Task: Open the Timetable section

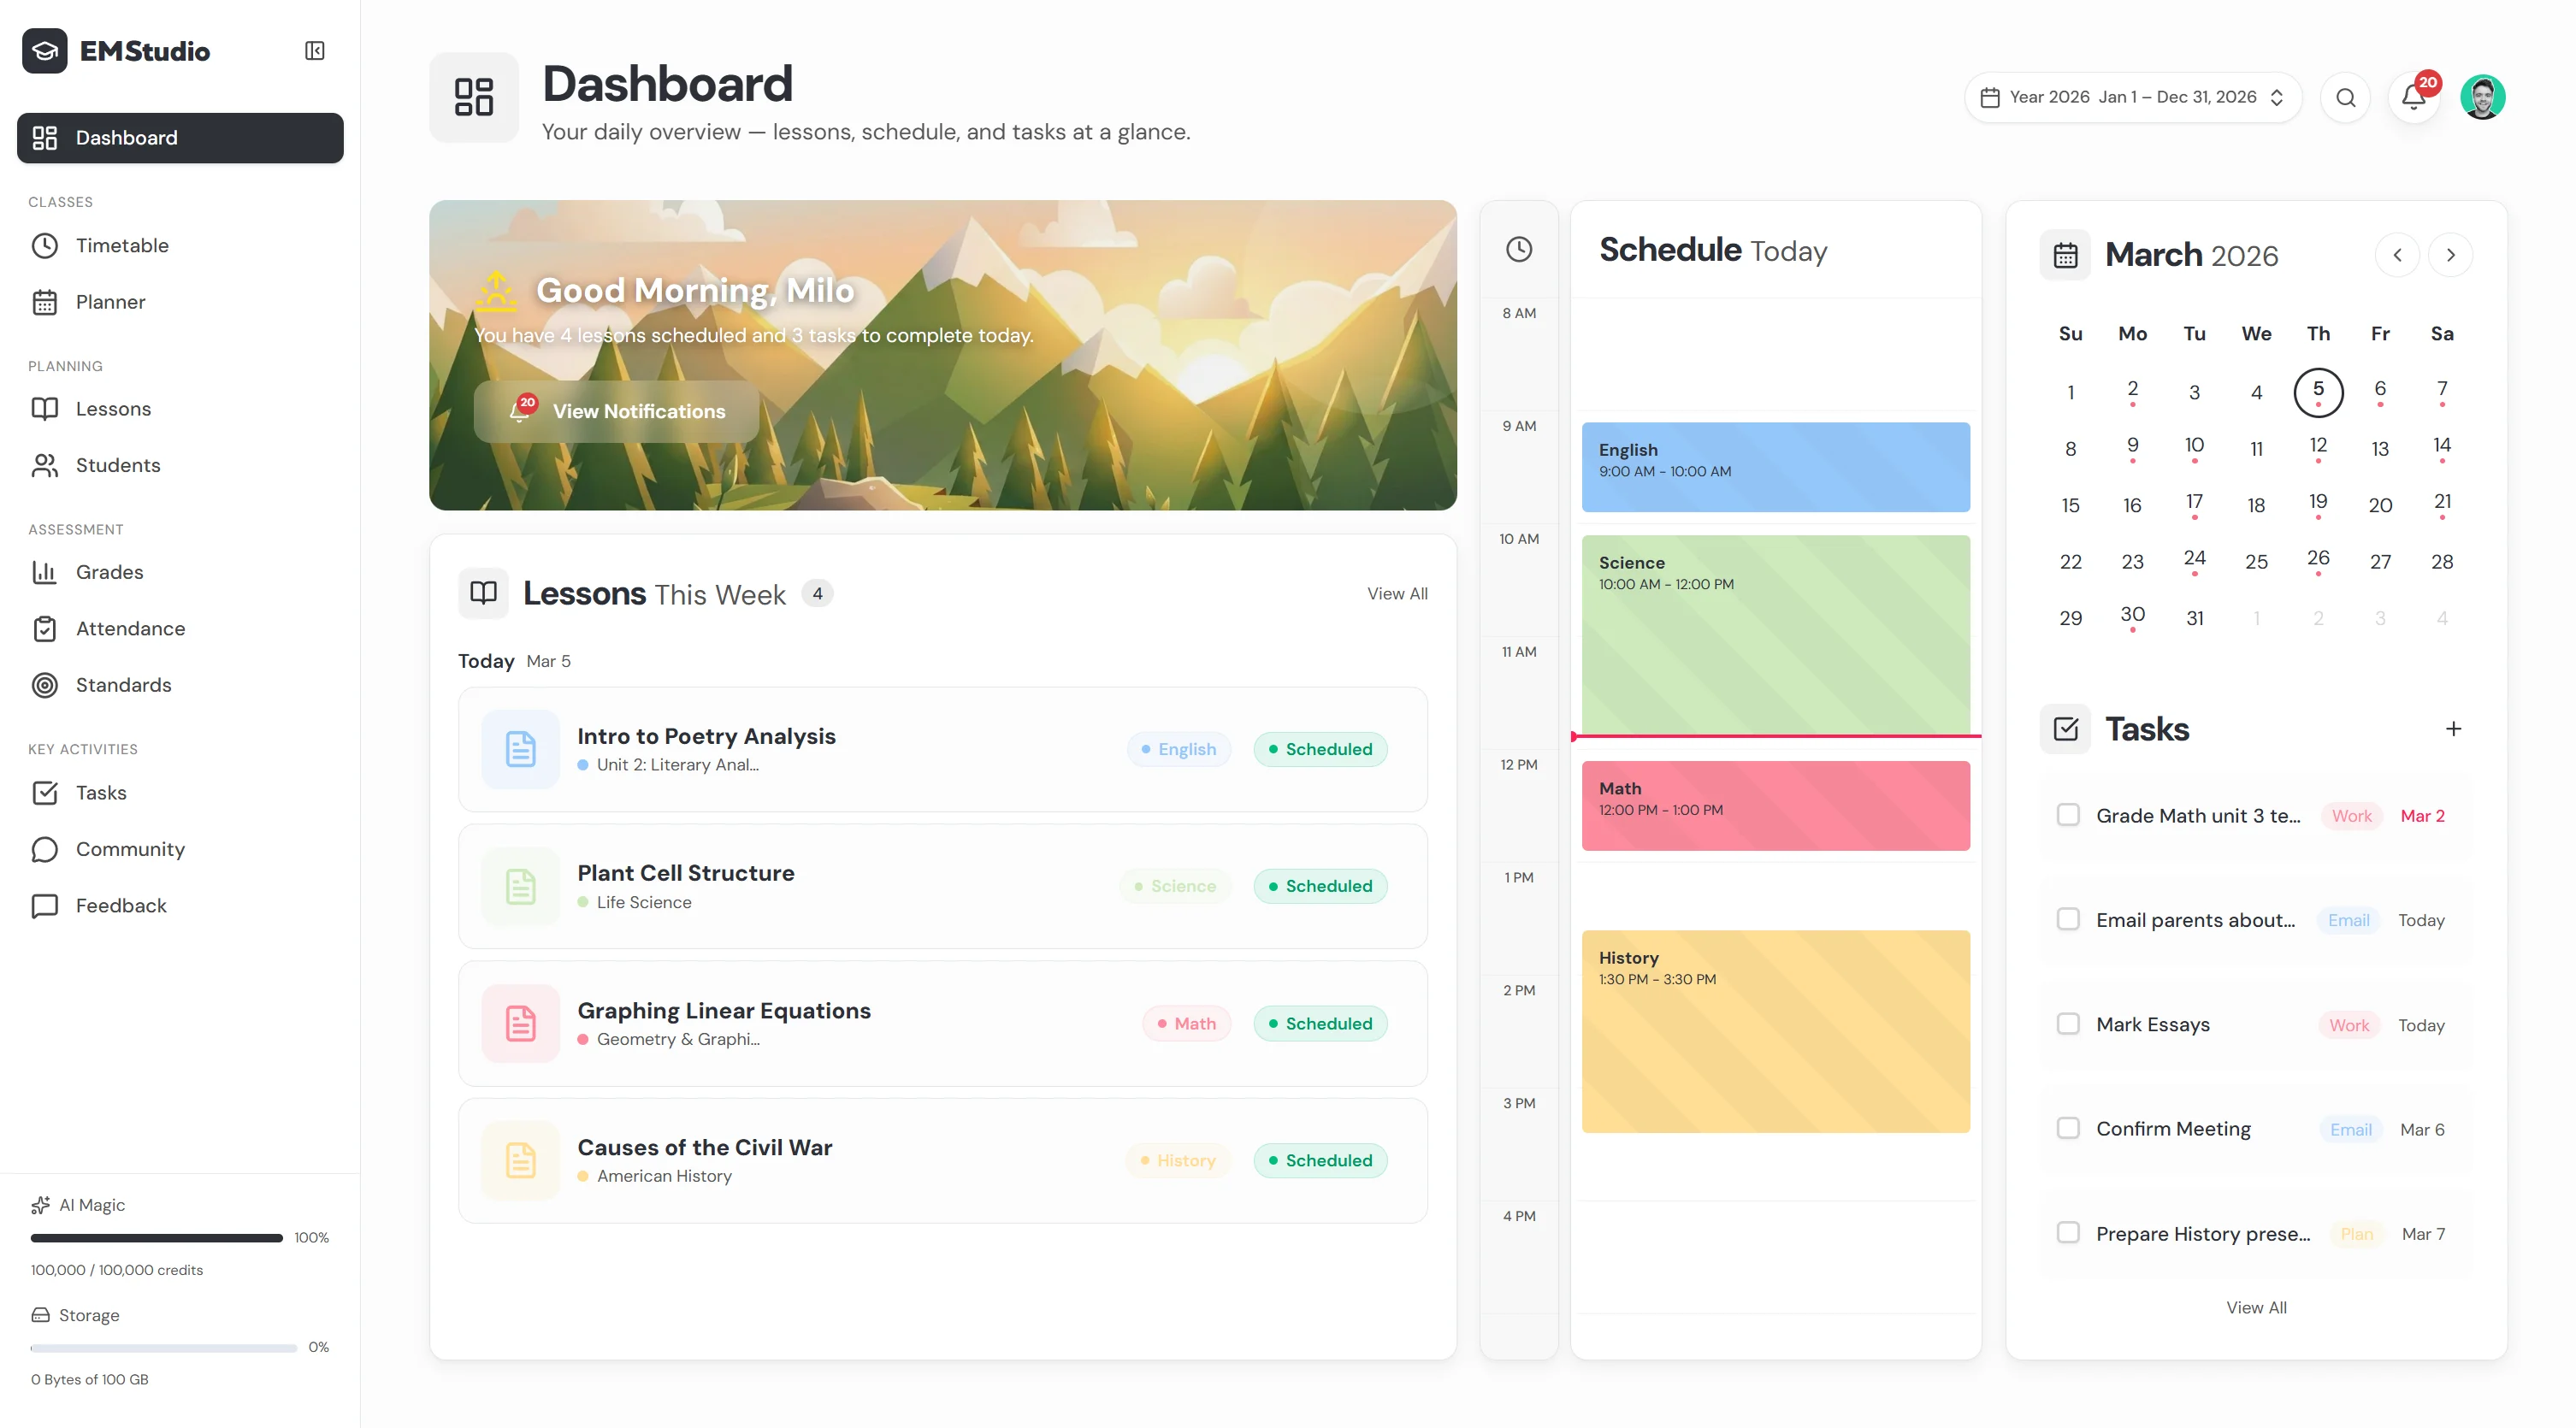Action: (123, 245)
